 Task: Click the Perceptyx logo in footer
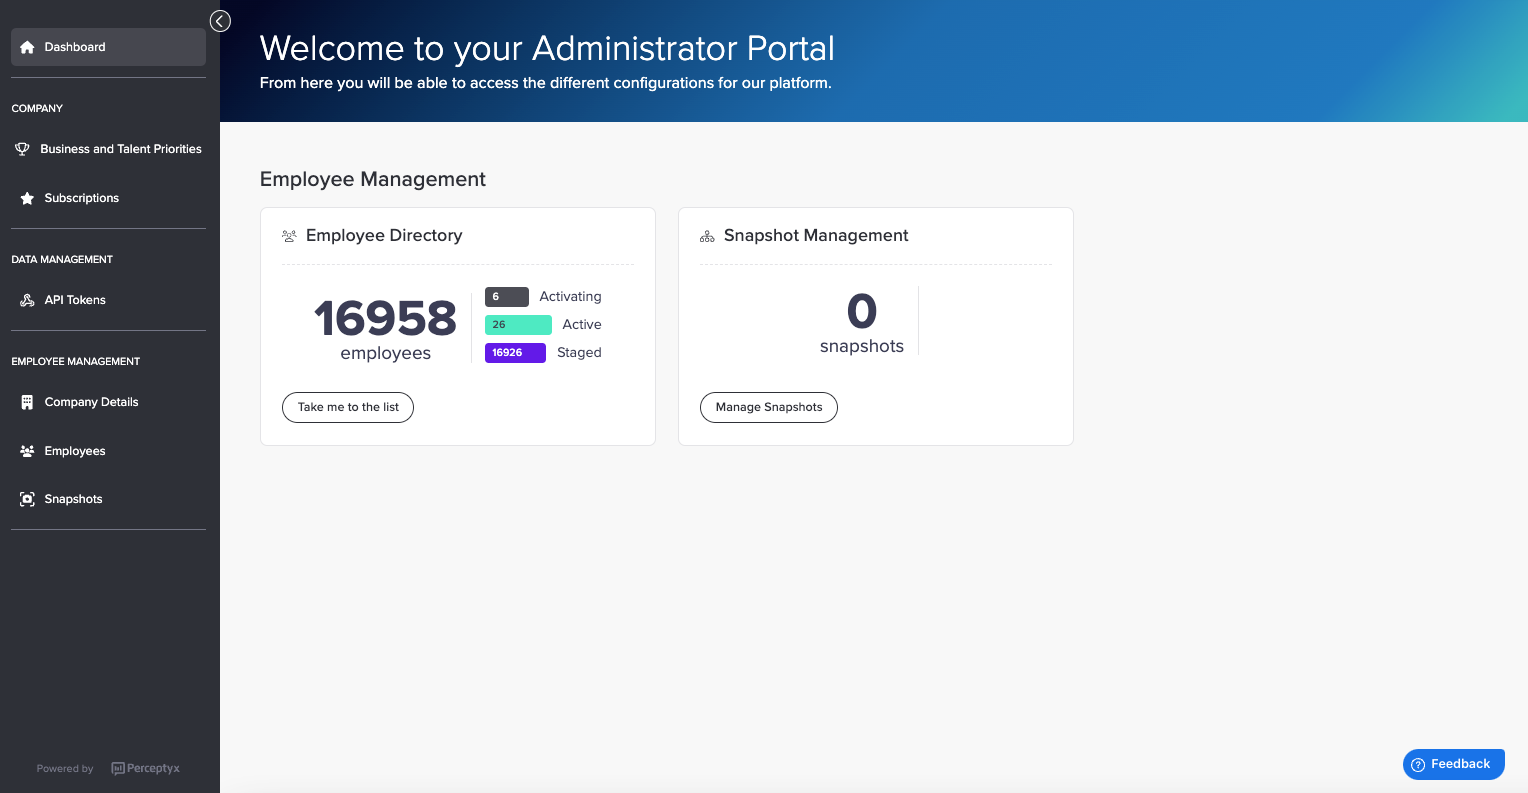point(146,768)
